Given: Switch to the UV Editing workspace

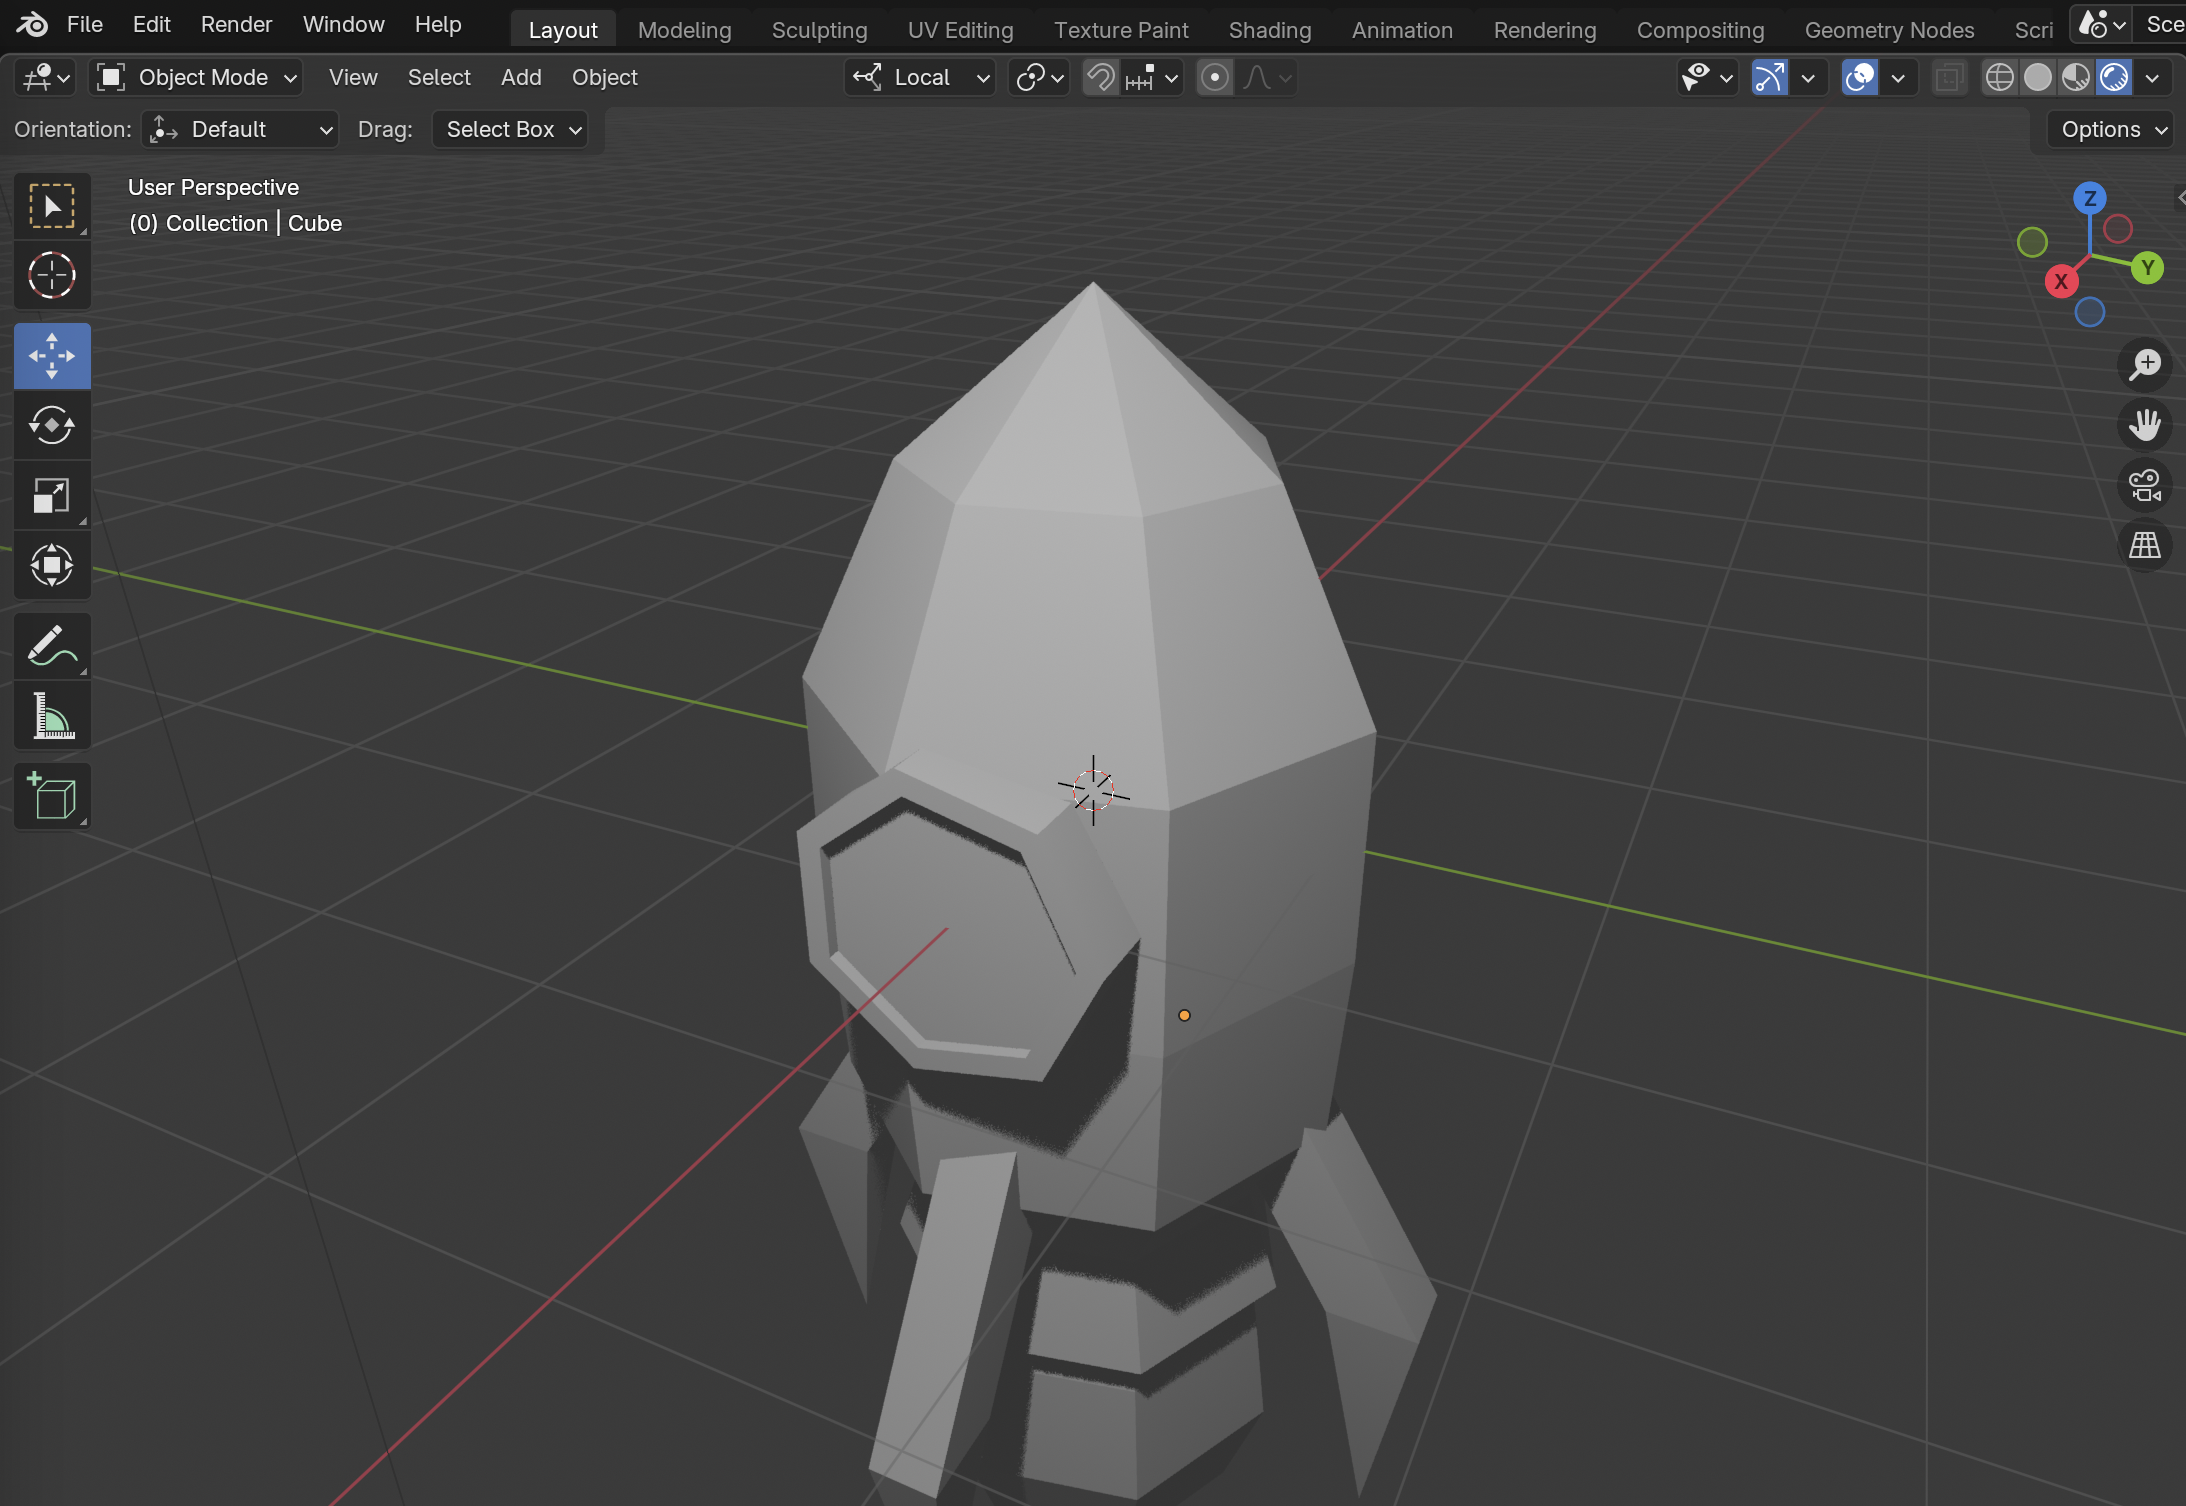Looking at the screenshot, I should (x=960, y=30).
